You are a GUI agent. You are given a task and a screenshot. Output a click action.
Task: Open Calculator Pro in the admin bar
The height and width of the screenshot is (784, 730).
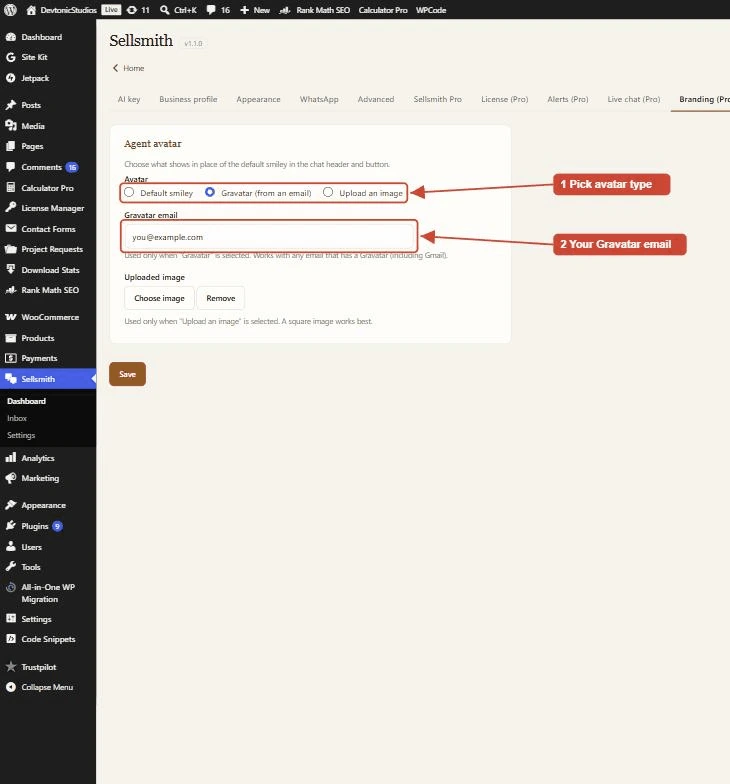[383, 10]
